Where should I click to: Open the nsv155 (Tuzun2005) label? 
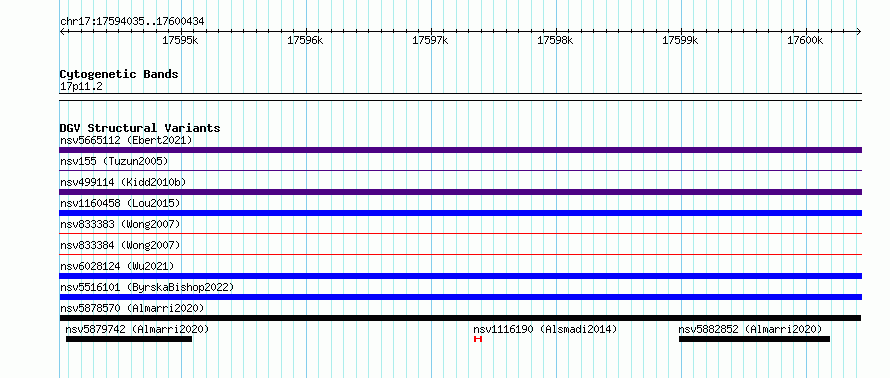(114, 161)
